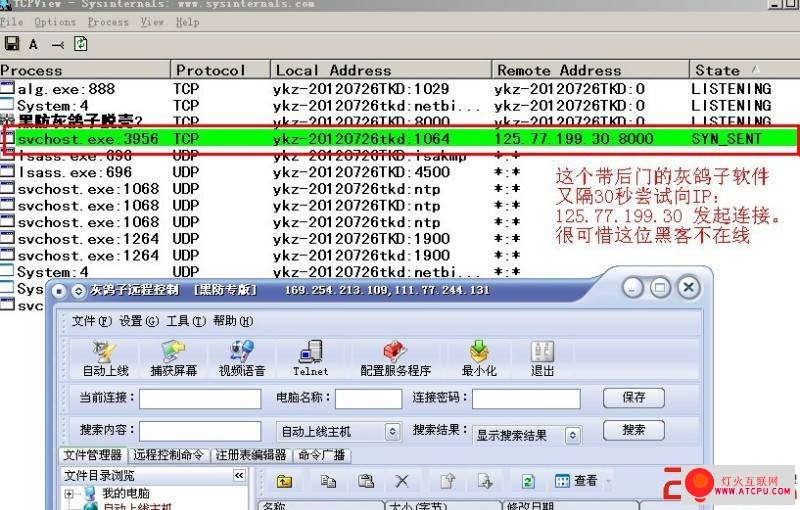
Task: Click the 自动上线 toolbar icon
Action: (x=106, y=359)
